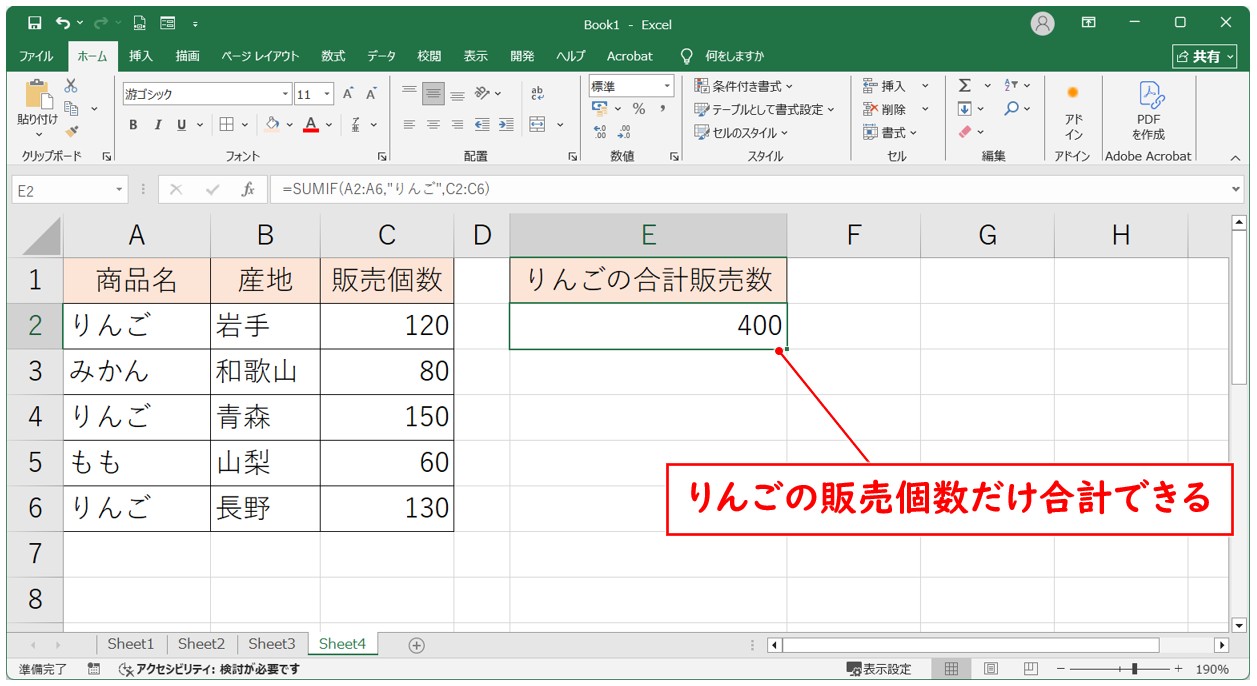Click the Format Painter brush icon
The image size is (1257, 686).
pos(72,130)
